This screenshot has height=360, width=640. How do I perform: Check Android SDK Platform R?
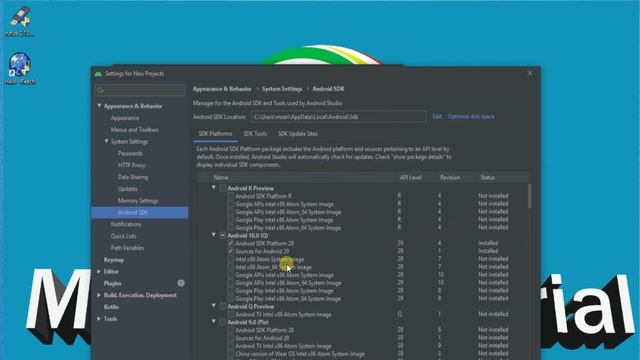coord(231,196)
